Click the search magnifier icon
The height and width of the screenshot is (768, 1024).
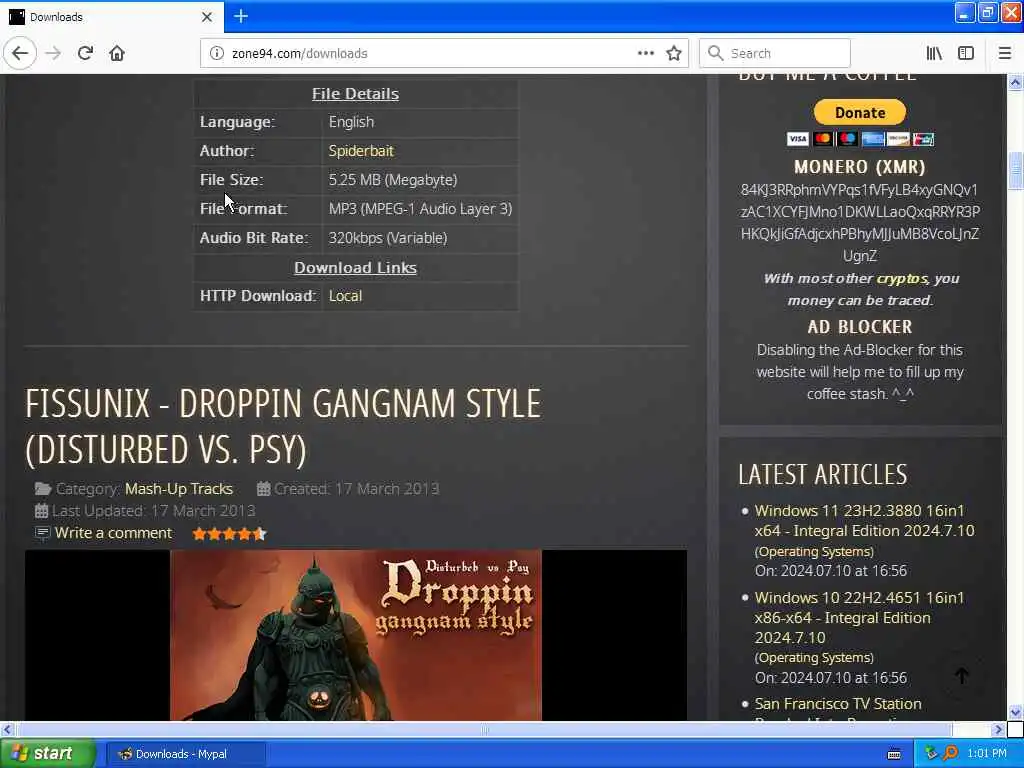[x=716, y=54]
